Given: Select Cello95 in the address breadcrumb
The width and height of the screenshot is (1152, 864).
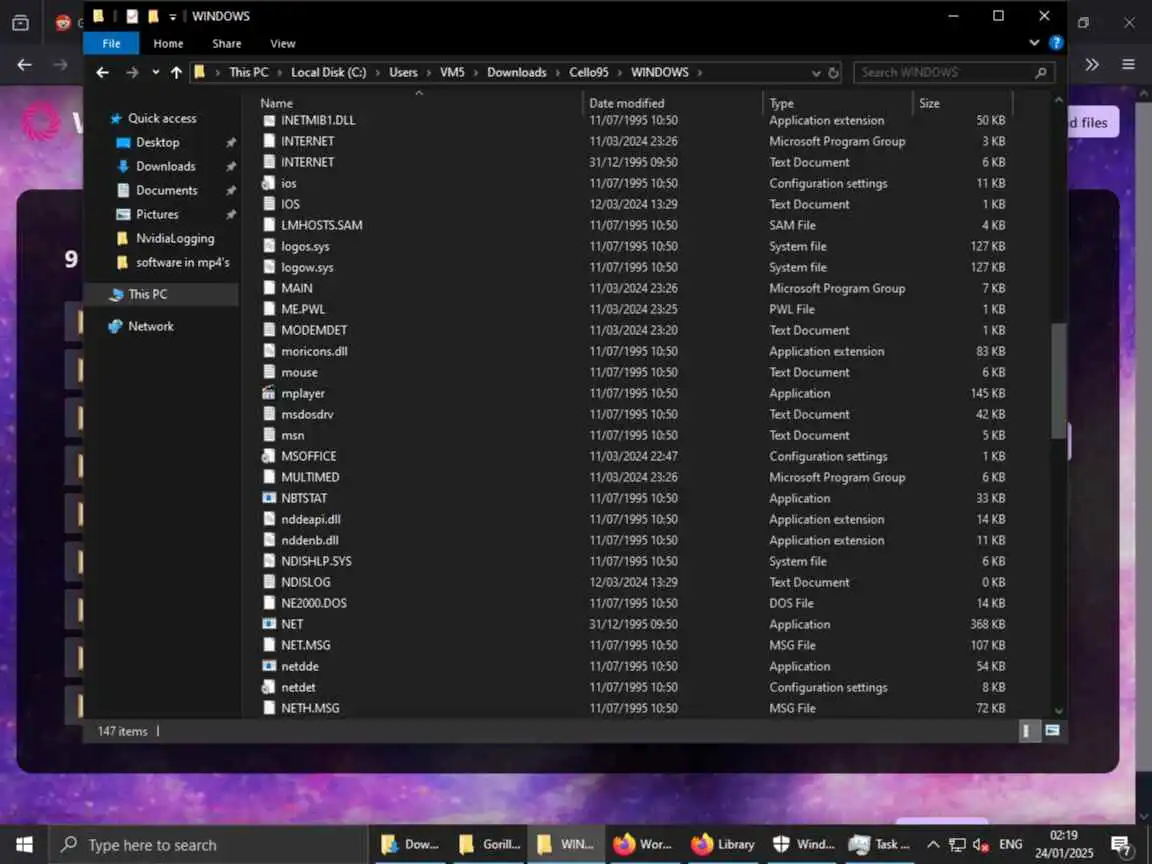Looking at the screenshot, I should coord(588,72).
